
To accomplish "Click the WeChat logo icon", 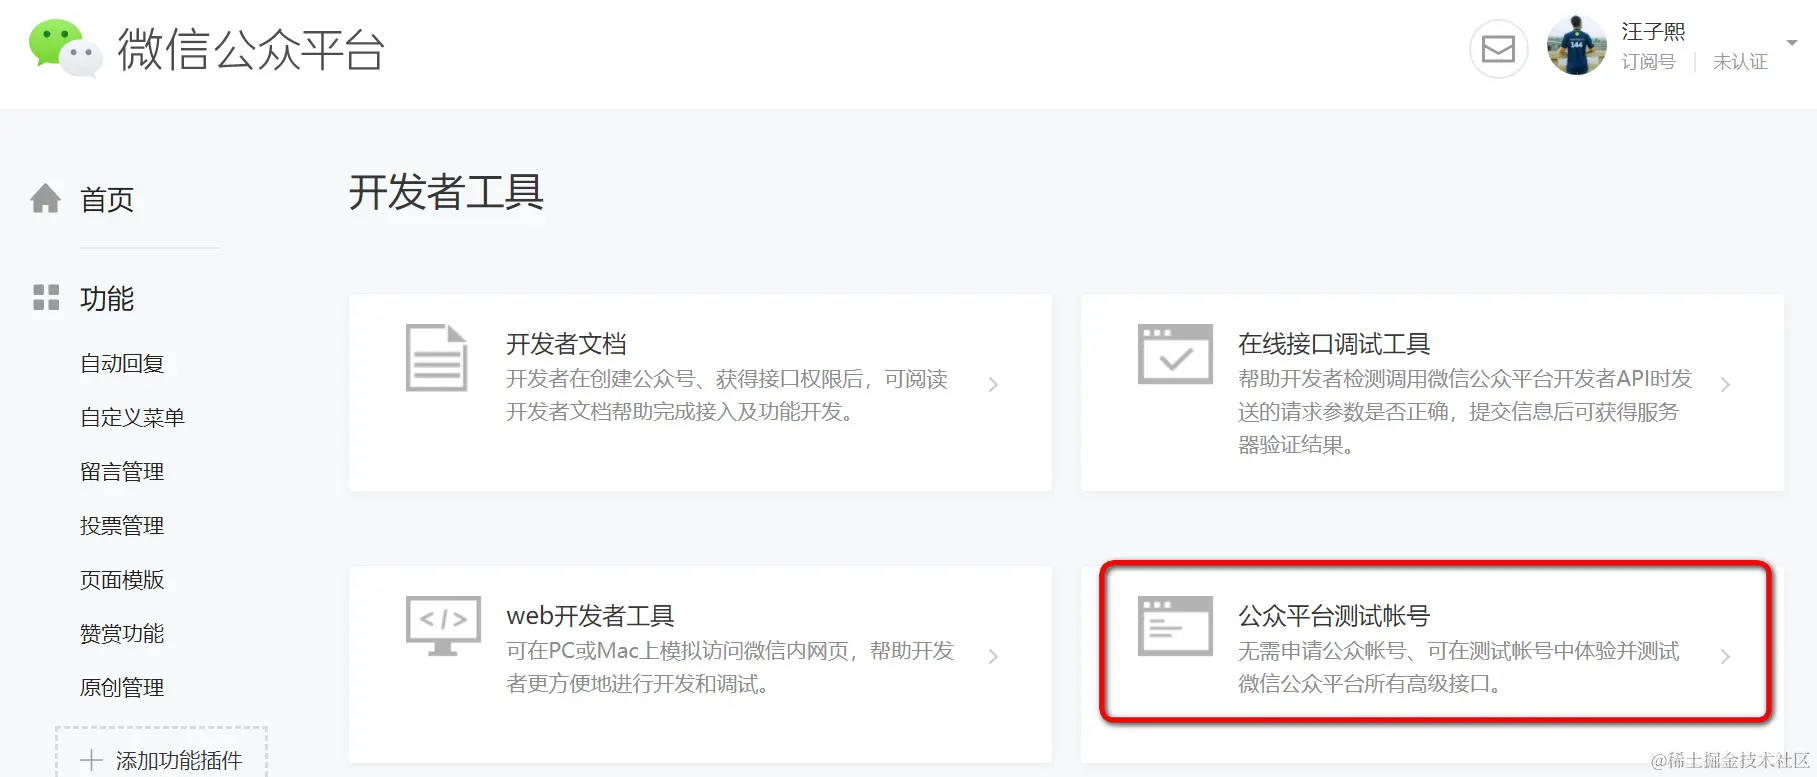I will point(65,47).
